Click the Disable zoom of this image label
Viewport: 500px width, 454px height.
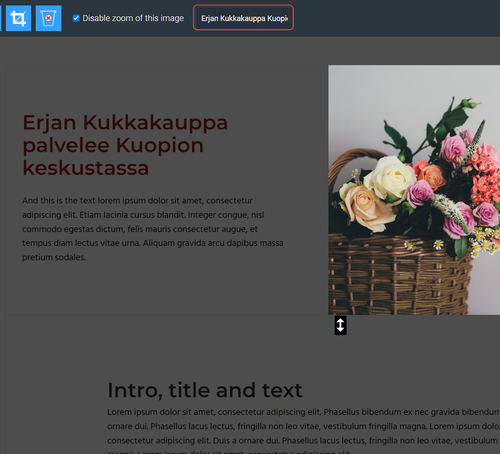tap(133, 18)
